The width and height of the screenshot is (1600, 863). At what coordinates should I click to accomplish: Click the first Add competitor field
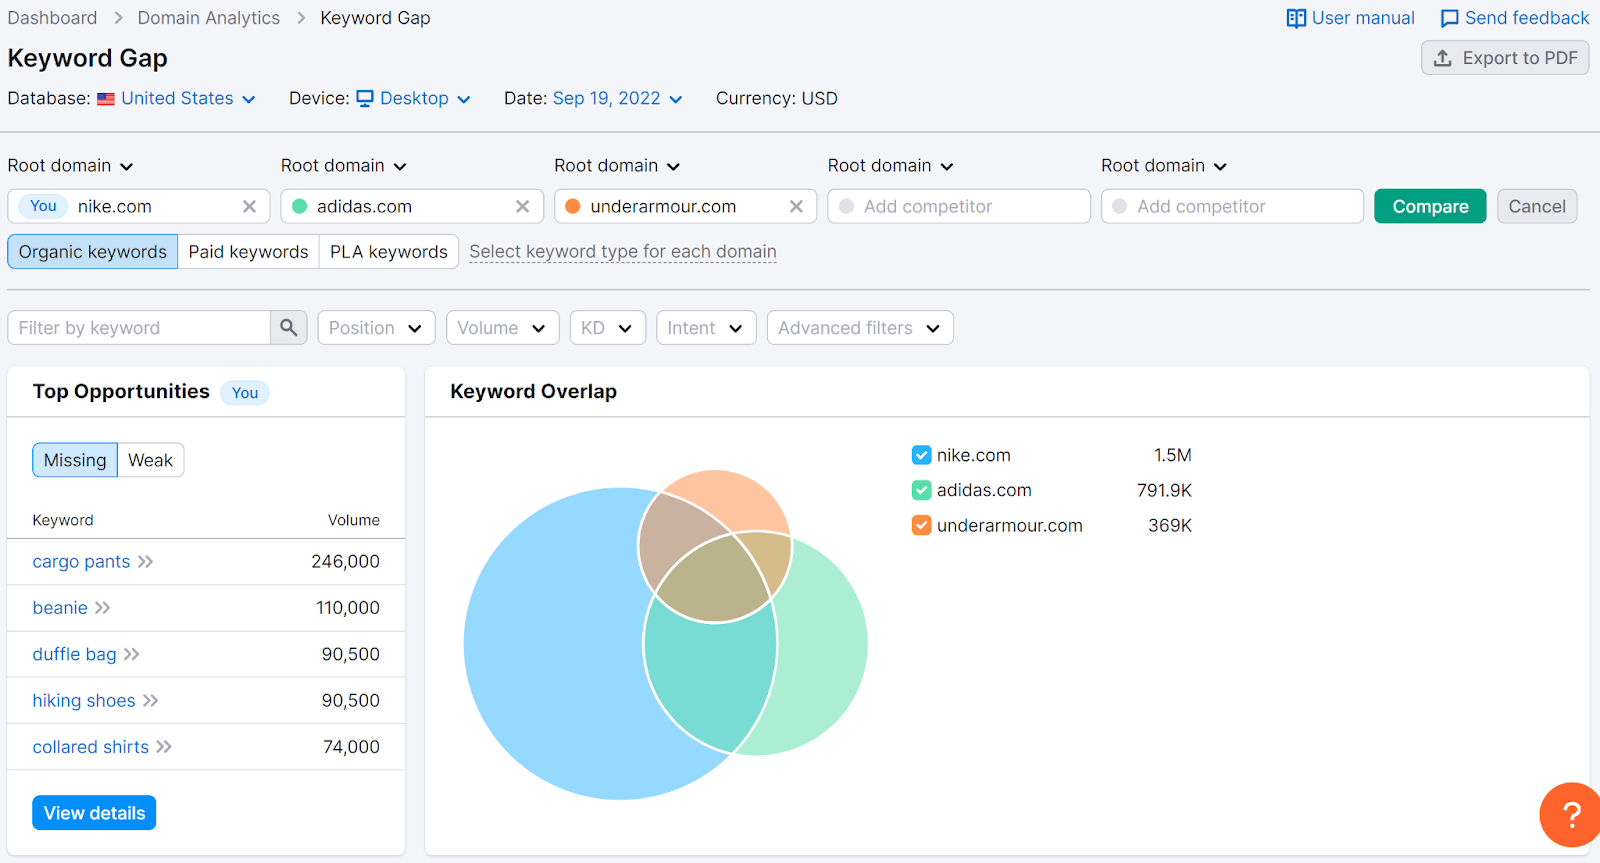pyautogui.click(x=959, y=206)
